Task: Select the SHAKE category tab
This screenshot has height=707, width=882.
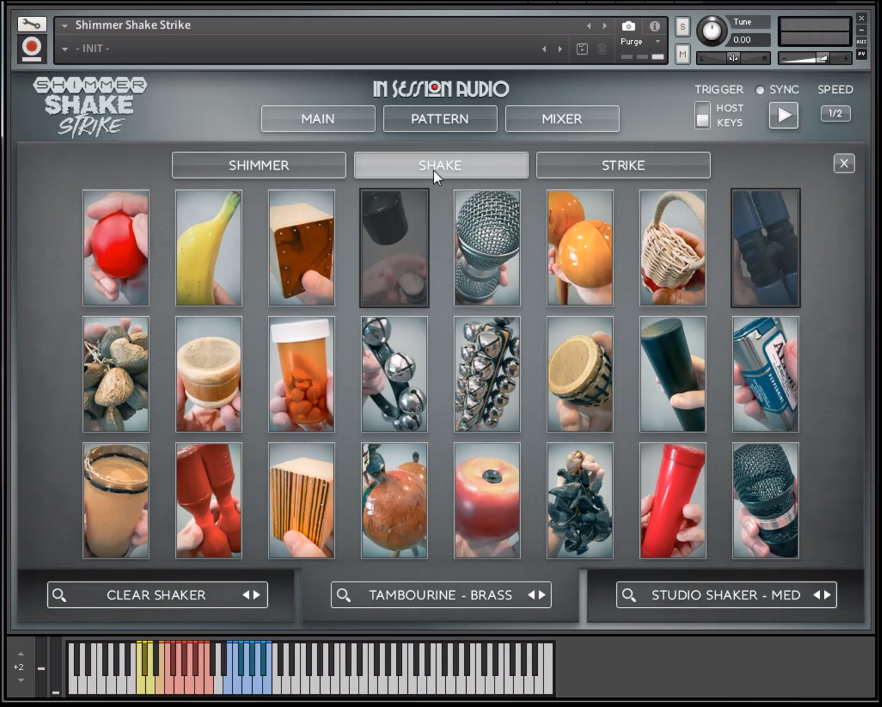Action: 441,165
